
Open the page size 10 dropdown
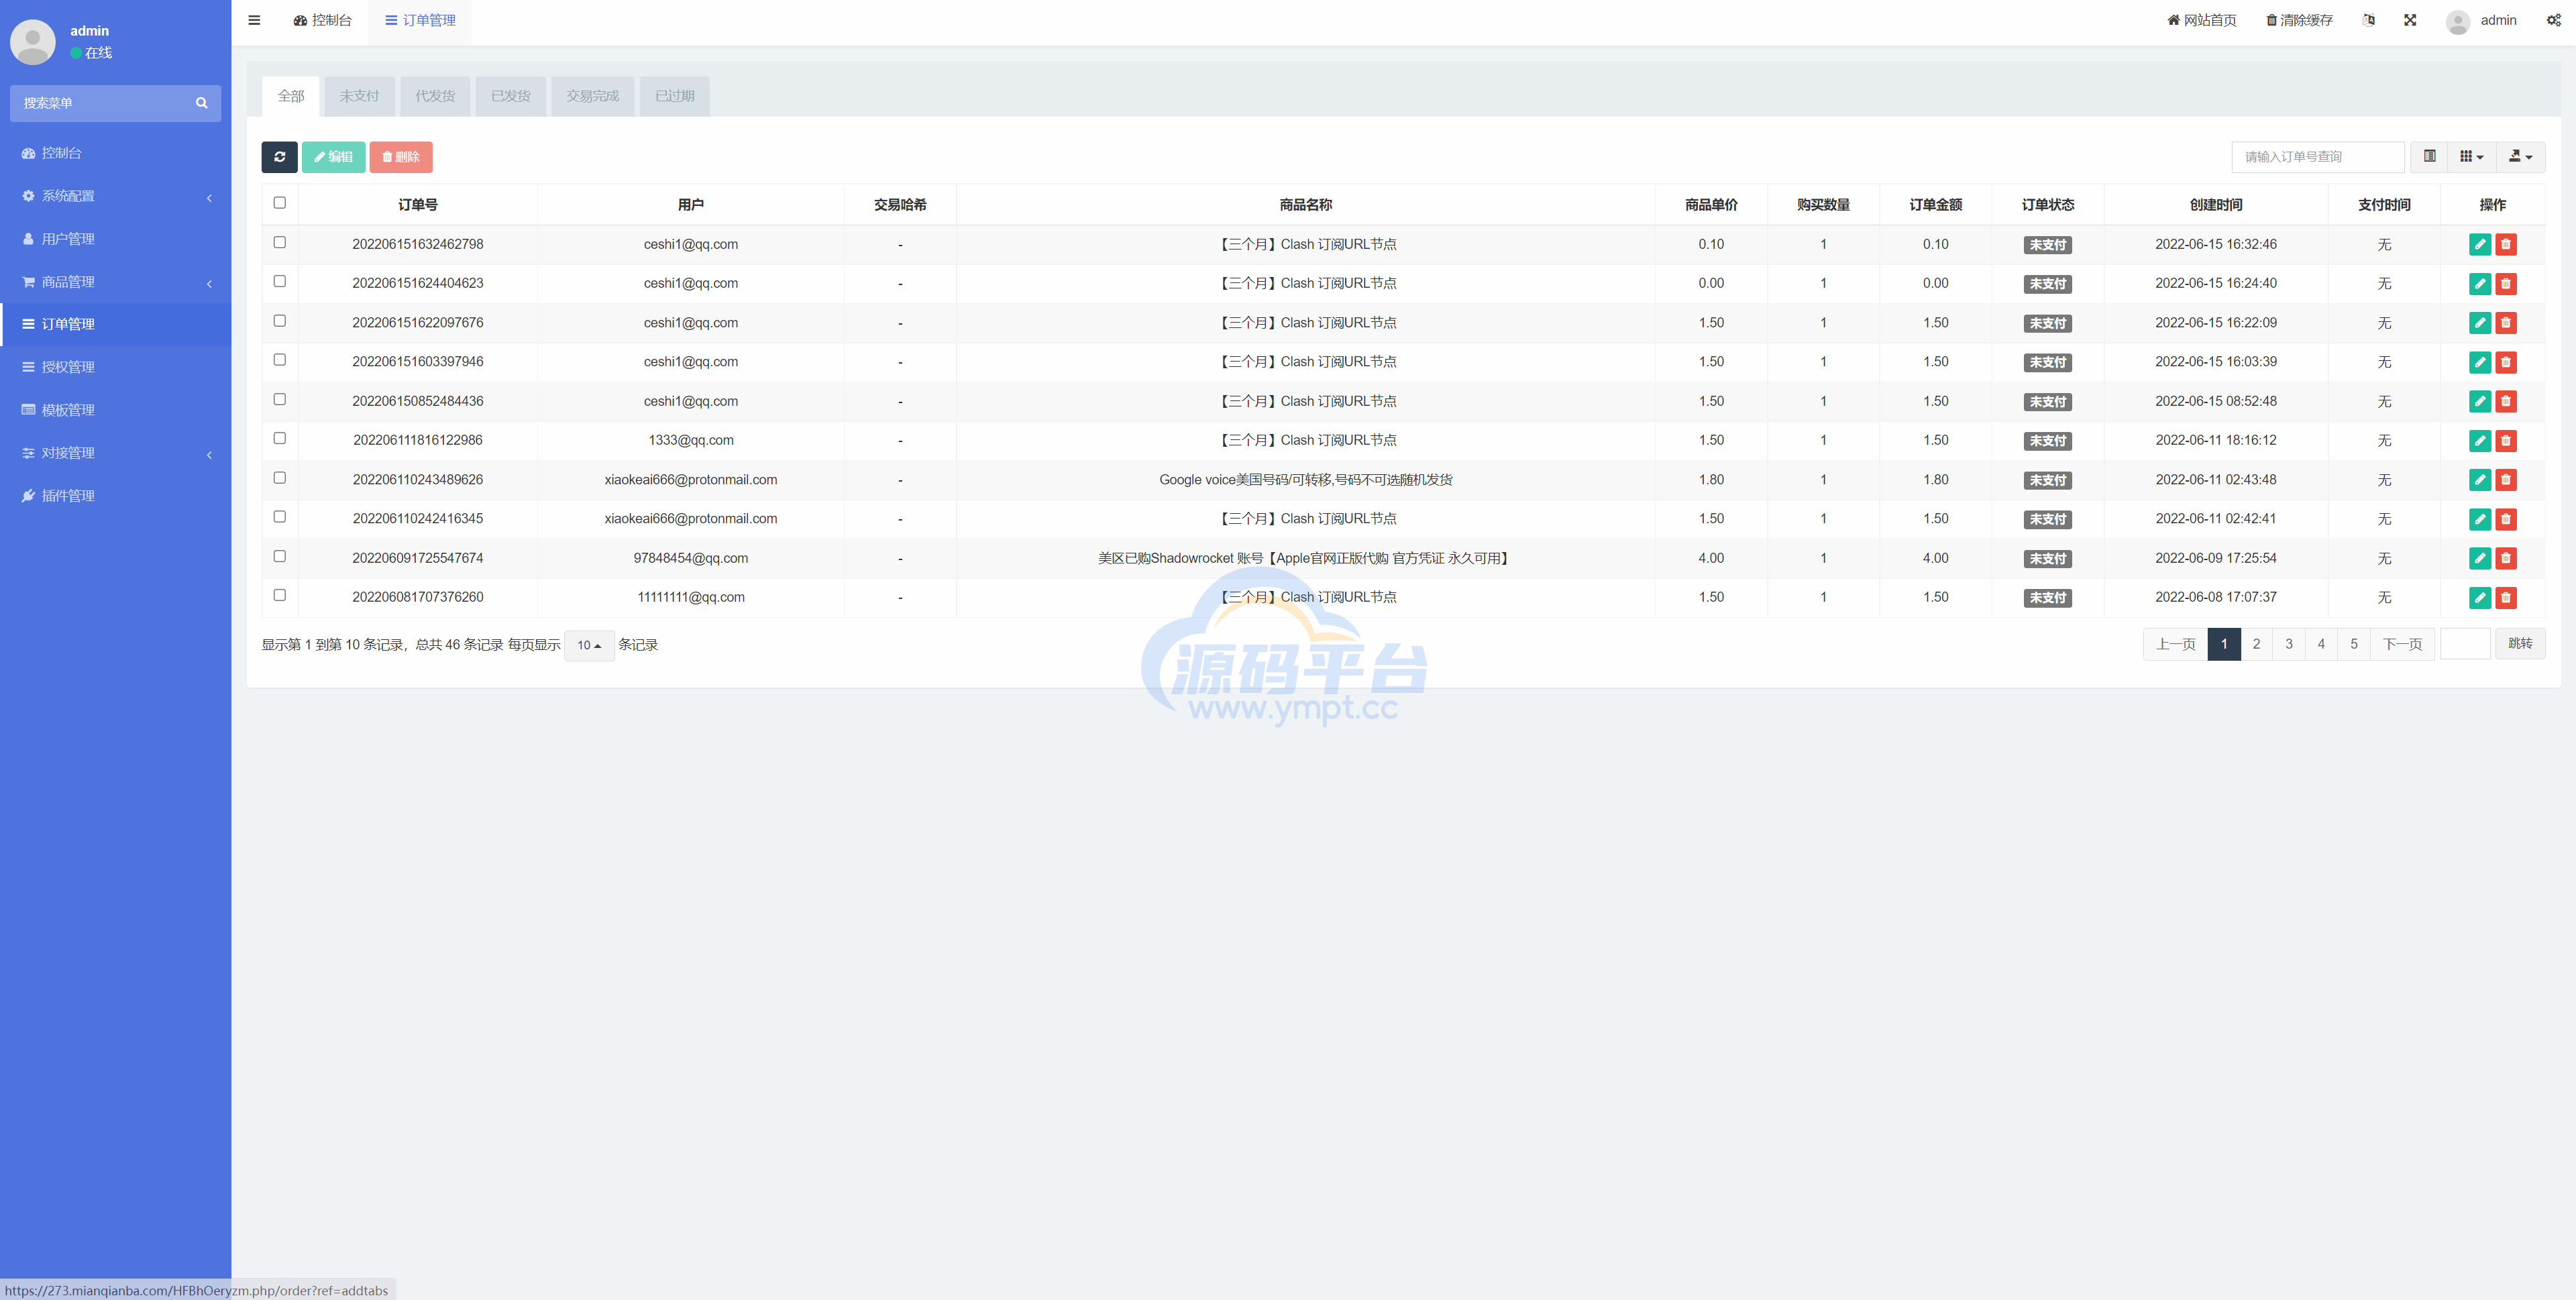pyautogui.click(x=589, y=646)
